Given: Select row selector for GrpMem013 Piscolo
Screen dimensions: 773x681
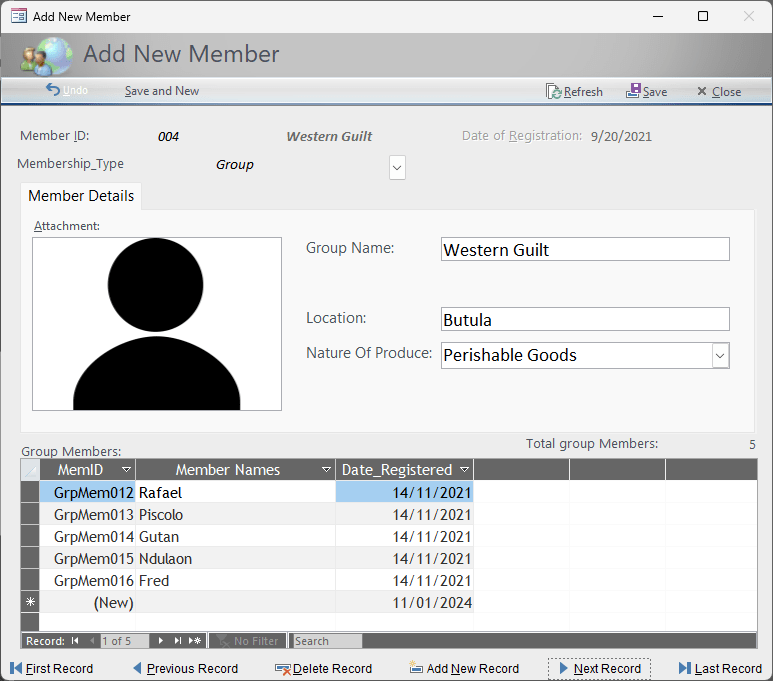Looking at the screenshot, I should pos(30,514).
